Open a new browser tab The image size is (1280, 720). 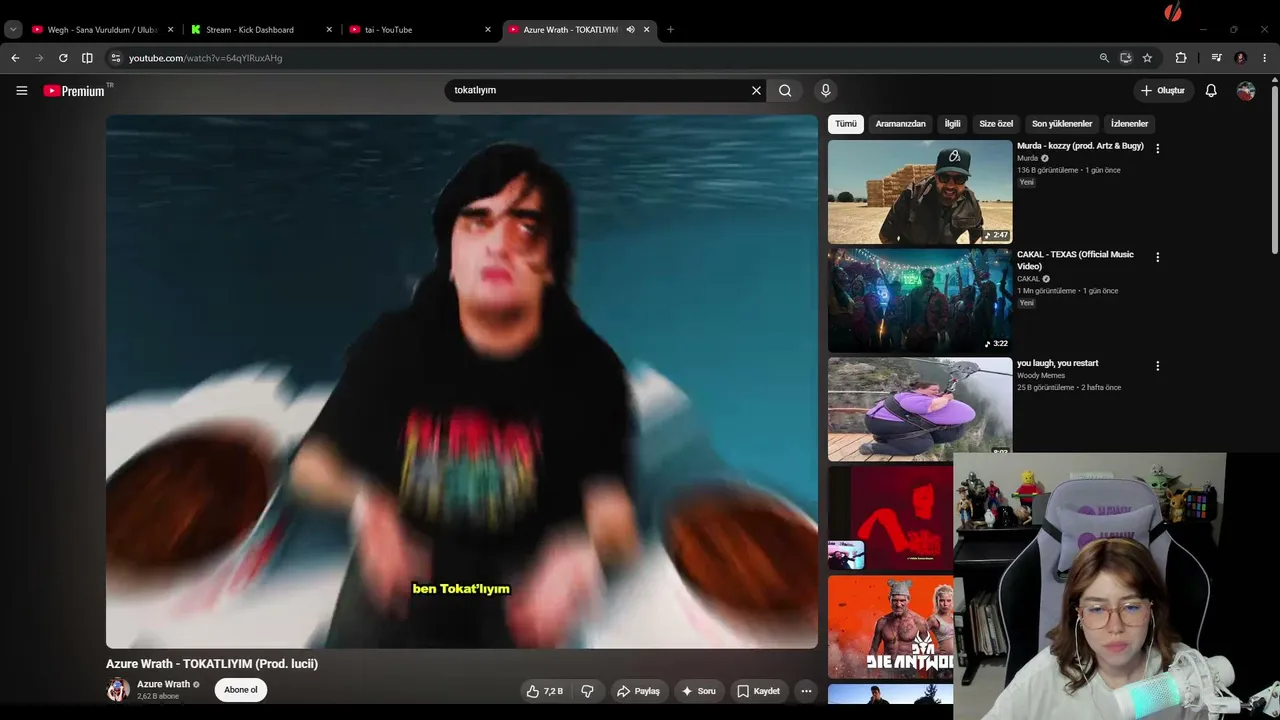point(670,30)
